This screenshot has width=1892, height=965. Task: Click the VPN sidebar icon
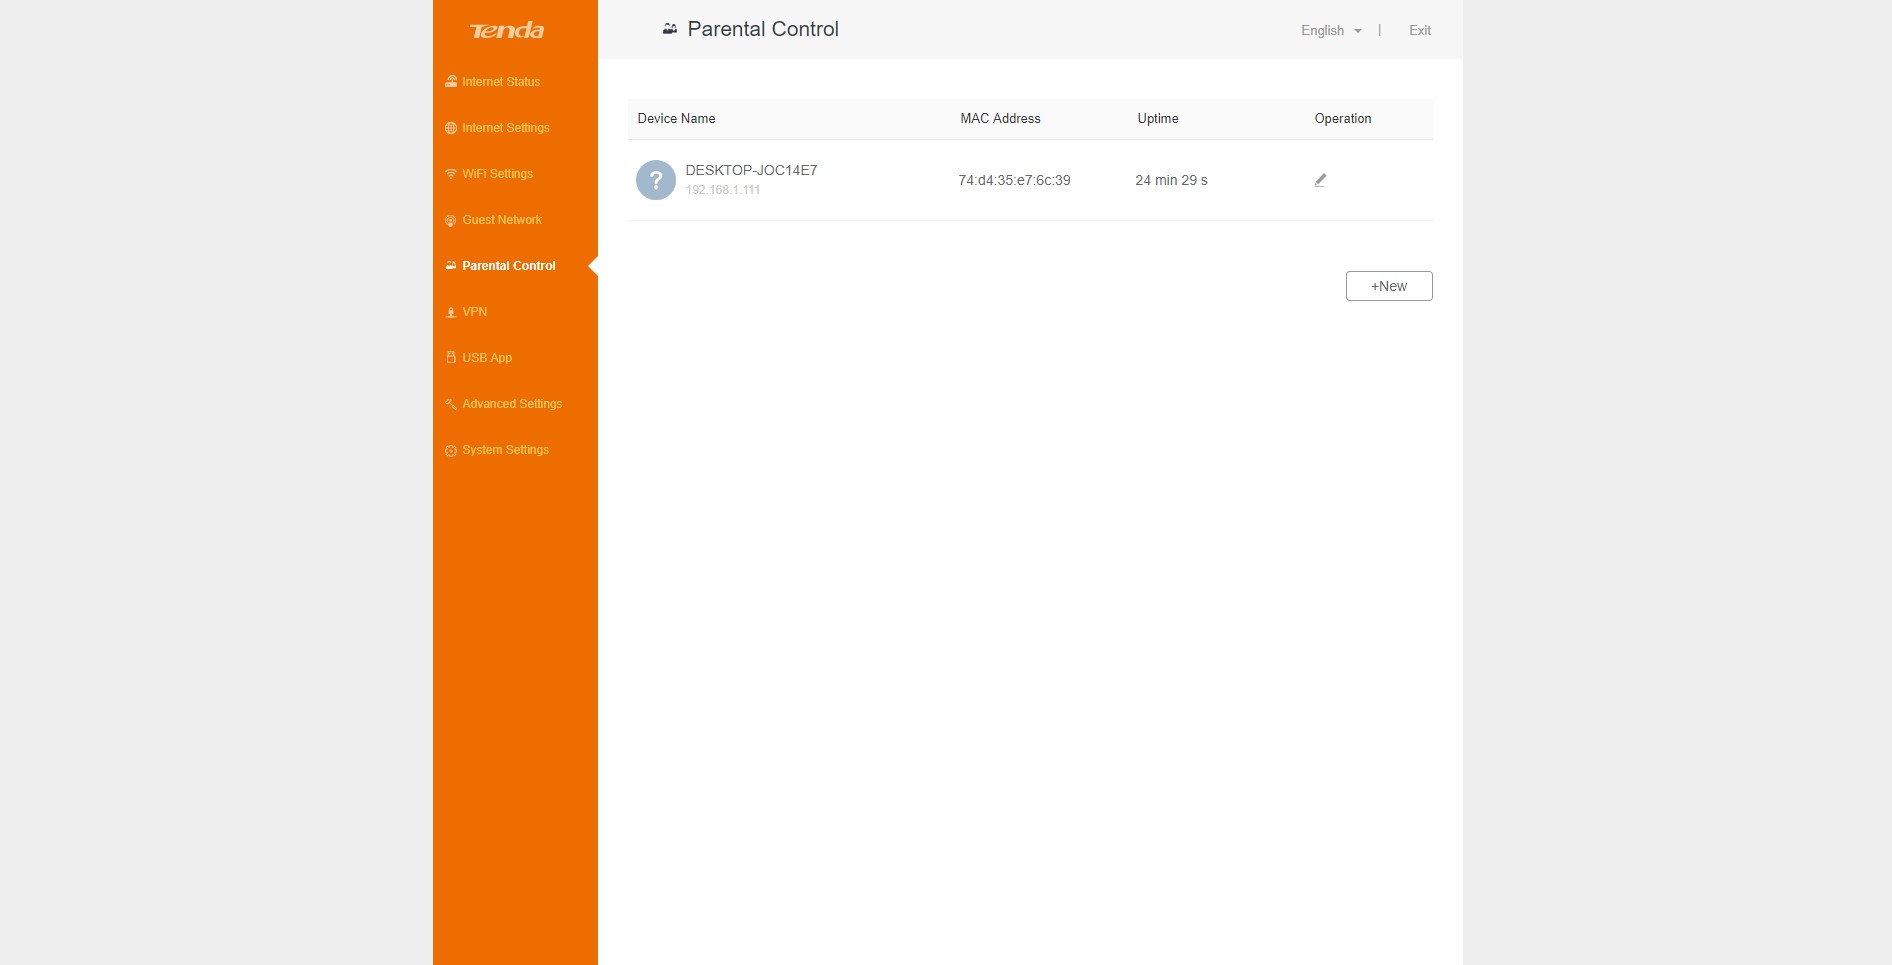point(451,312)
